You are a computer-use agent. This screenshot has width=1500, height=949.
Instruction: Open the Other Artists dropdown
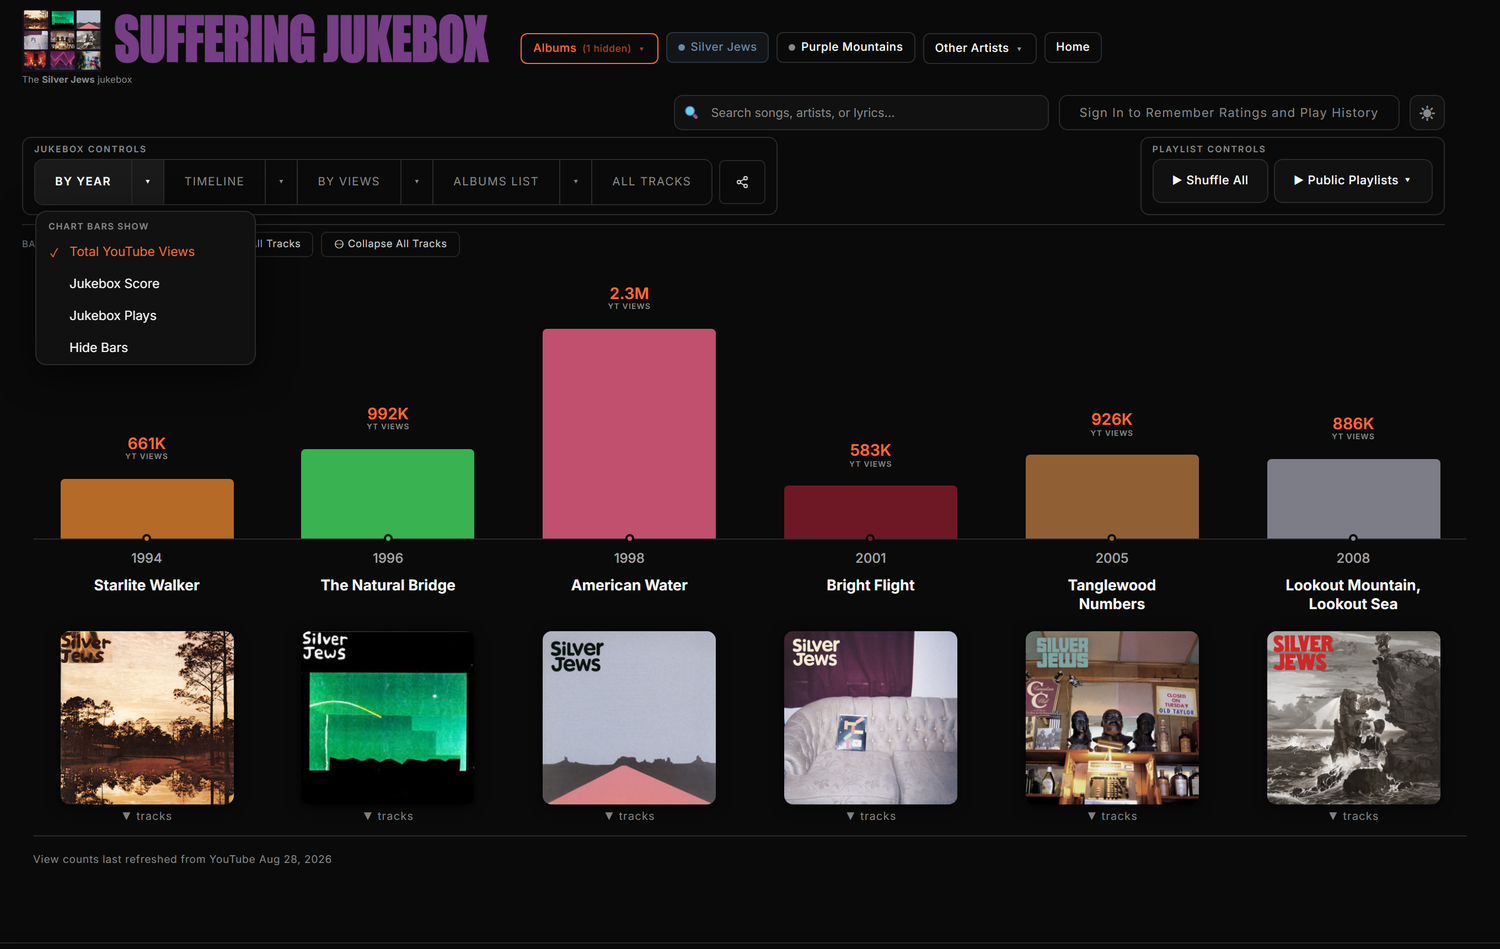[979, 48]
